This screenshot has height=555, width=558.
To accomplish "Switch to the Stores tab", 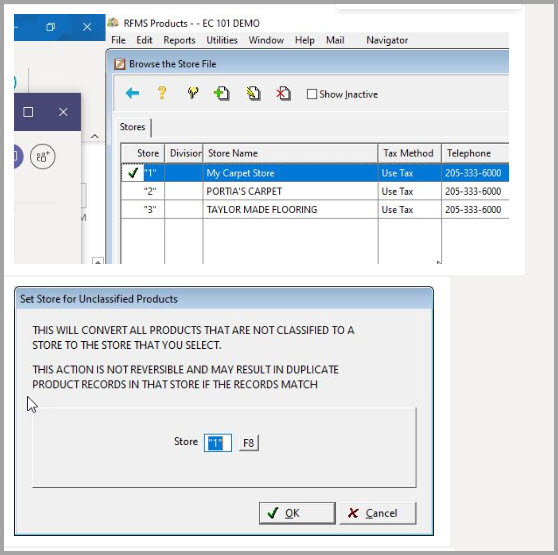I will tap(132, 127).
